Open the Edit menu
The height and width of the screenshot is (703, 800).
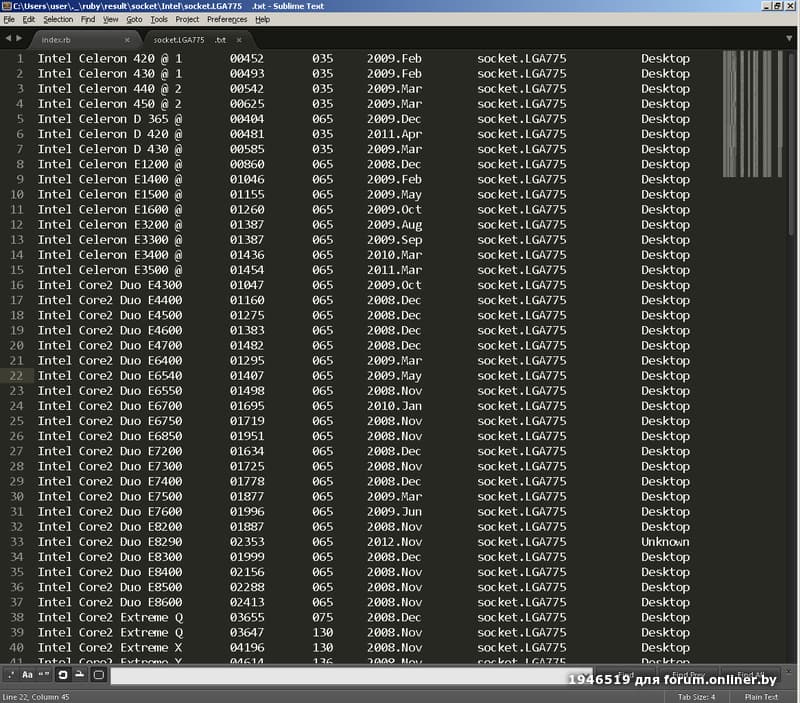click(x=29, y=19)
